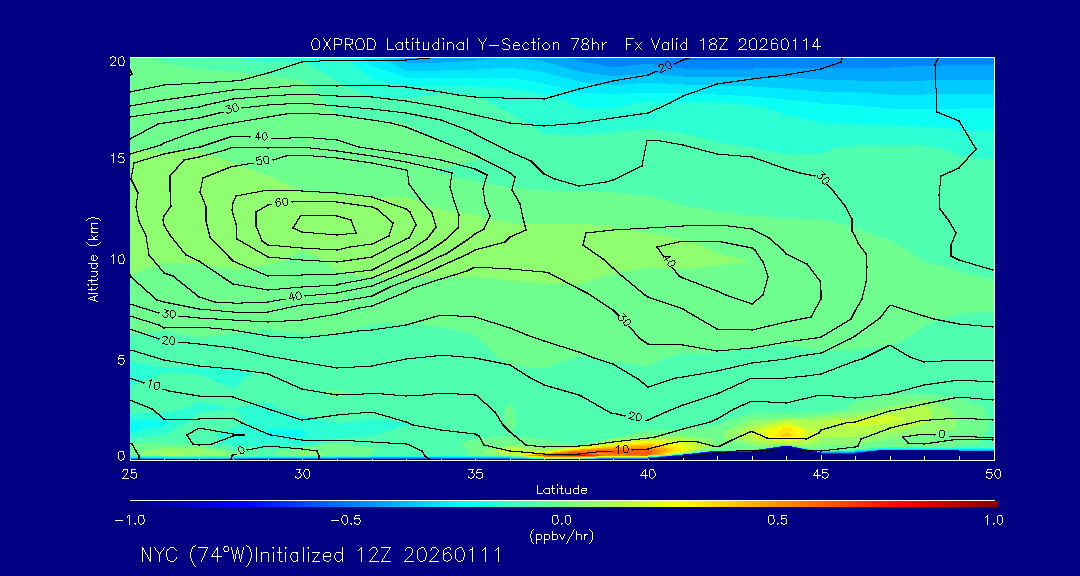Click the 50 contour line label

[x=263, y=161]
